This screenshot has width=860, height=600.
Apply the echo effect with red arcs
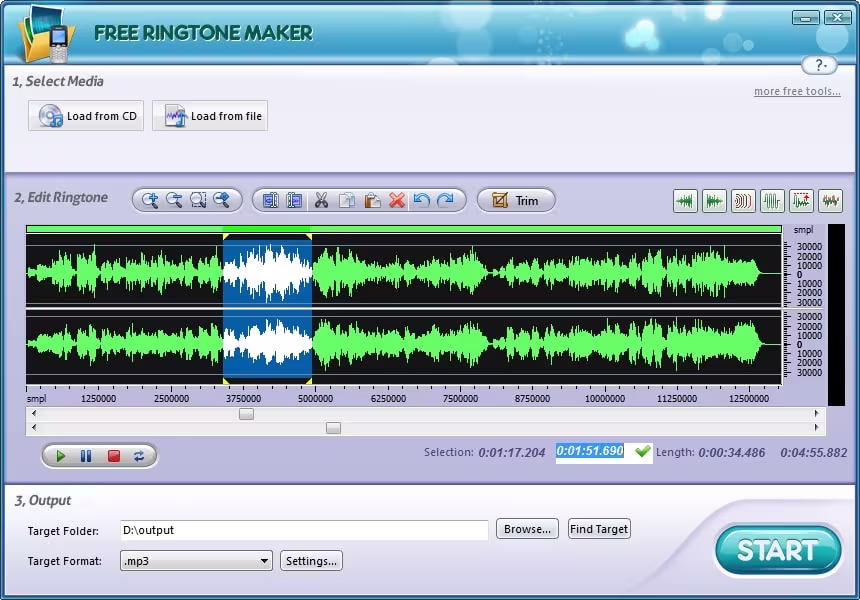click(x=743, y=201)
